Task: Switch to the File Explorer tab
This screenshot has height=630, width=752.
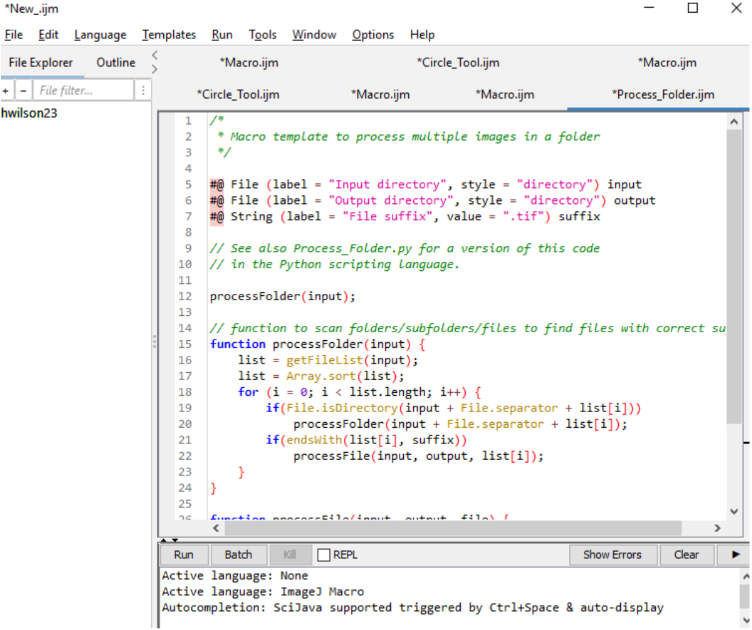Action: (41, 62)
